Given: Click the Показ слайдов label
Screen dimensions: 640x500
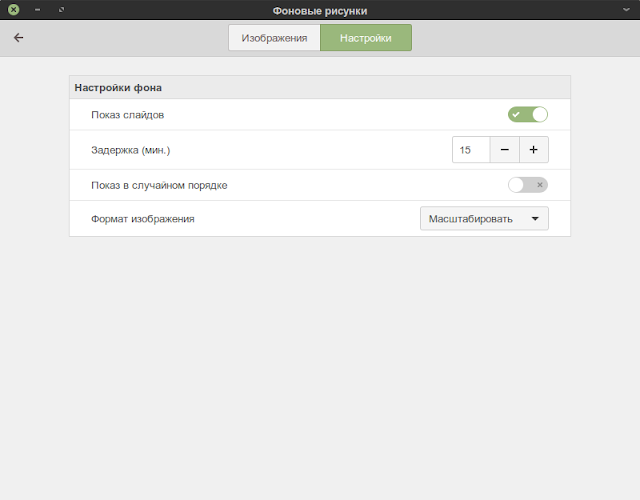Looking at the screenshot, I should (127, 115).
